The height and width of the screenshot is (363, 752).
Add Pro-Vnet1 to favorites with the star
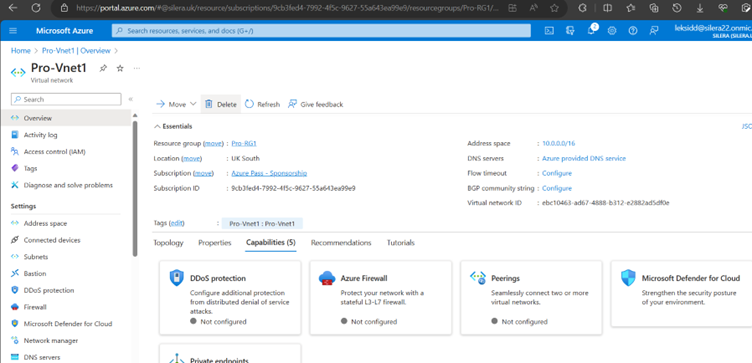pos(120,69)
